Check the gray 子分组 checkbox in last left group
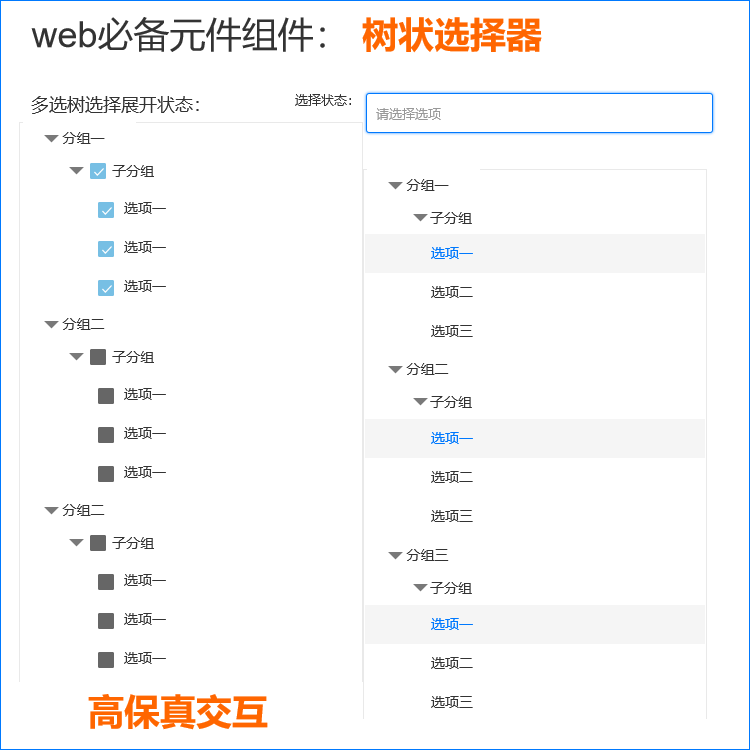The width and height of the screenshot is (750, 750). [x=98, y=543]
